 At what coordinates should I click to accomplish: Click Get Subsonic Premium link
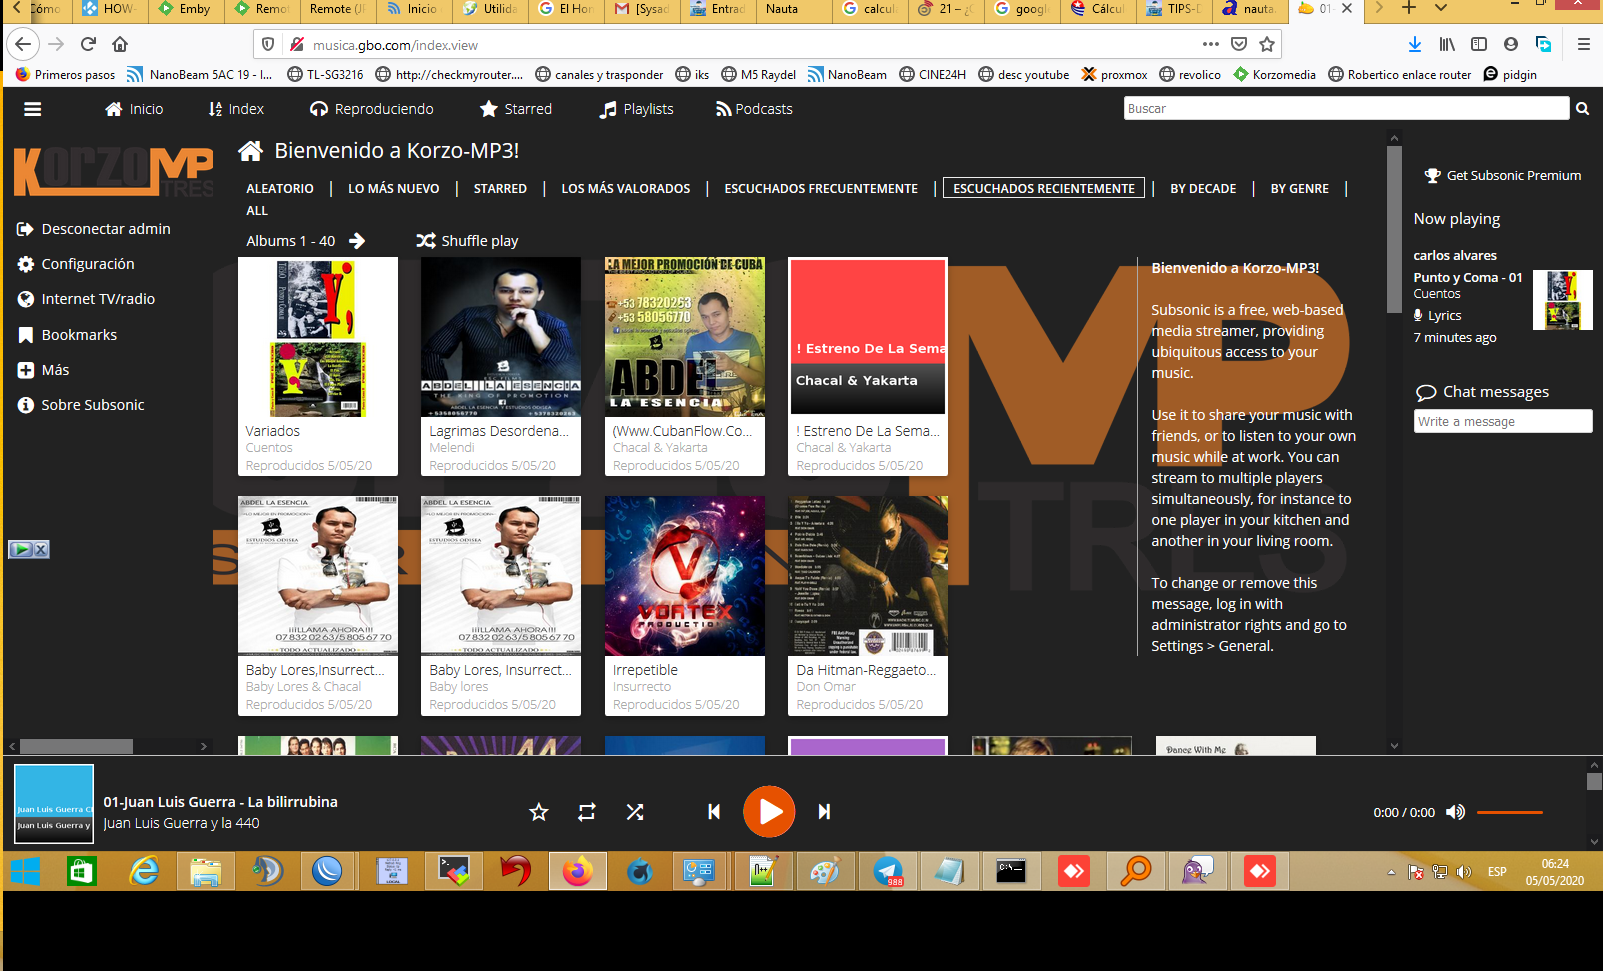pyautogui.click(x=1503, y=175)
